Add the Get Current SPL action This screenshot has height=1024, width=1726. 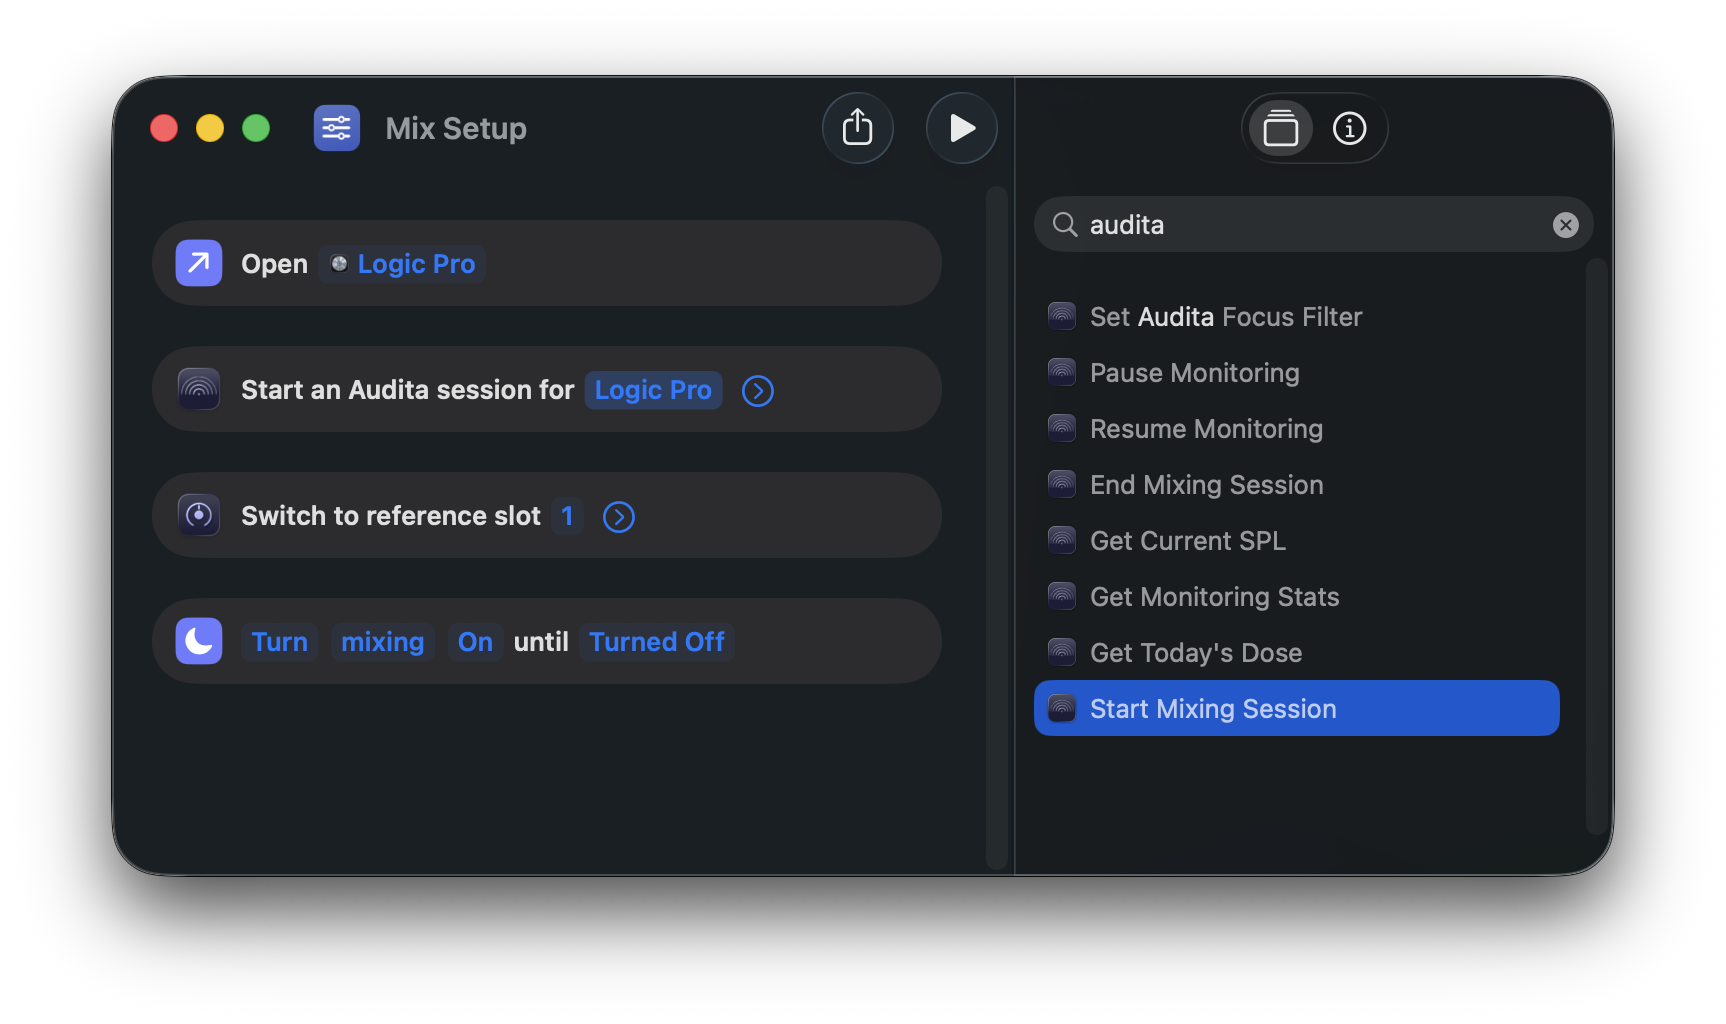1297,540
